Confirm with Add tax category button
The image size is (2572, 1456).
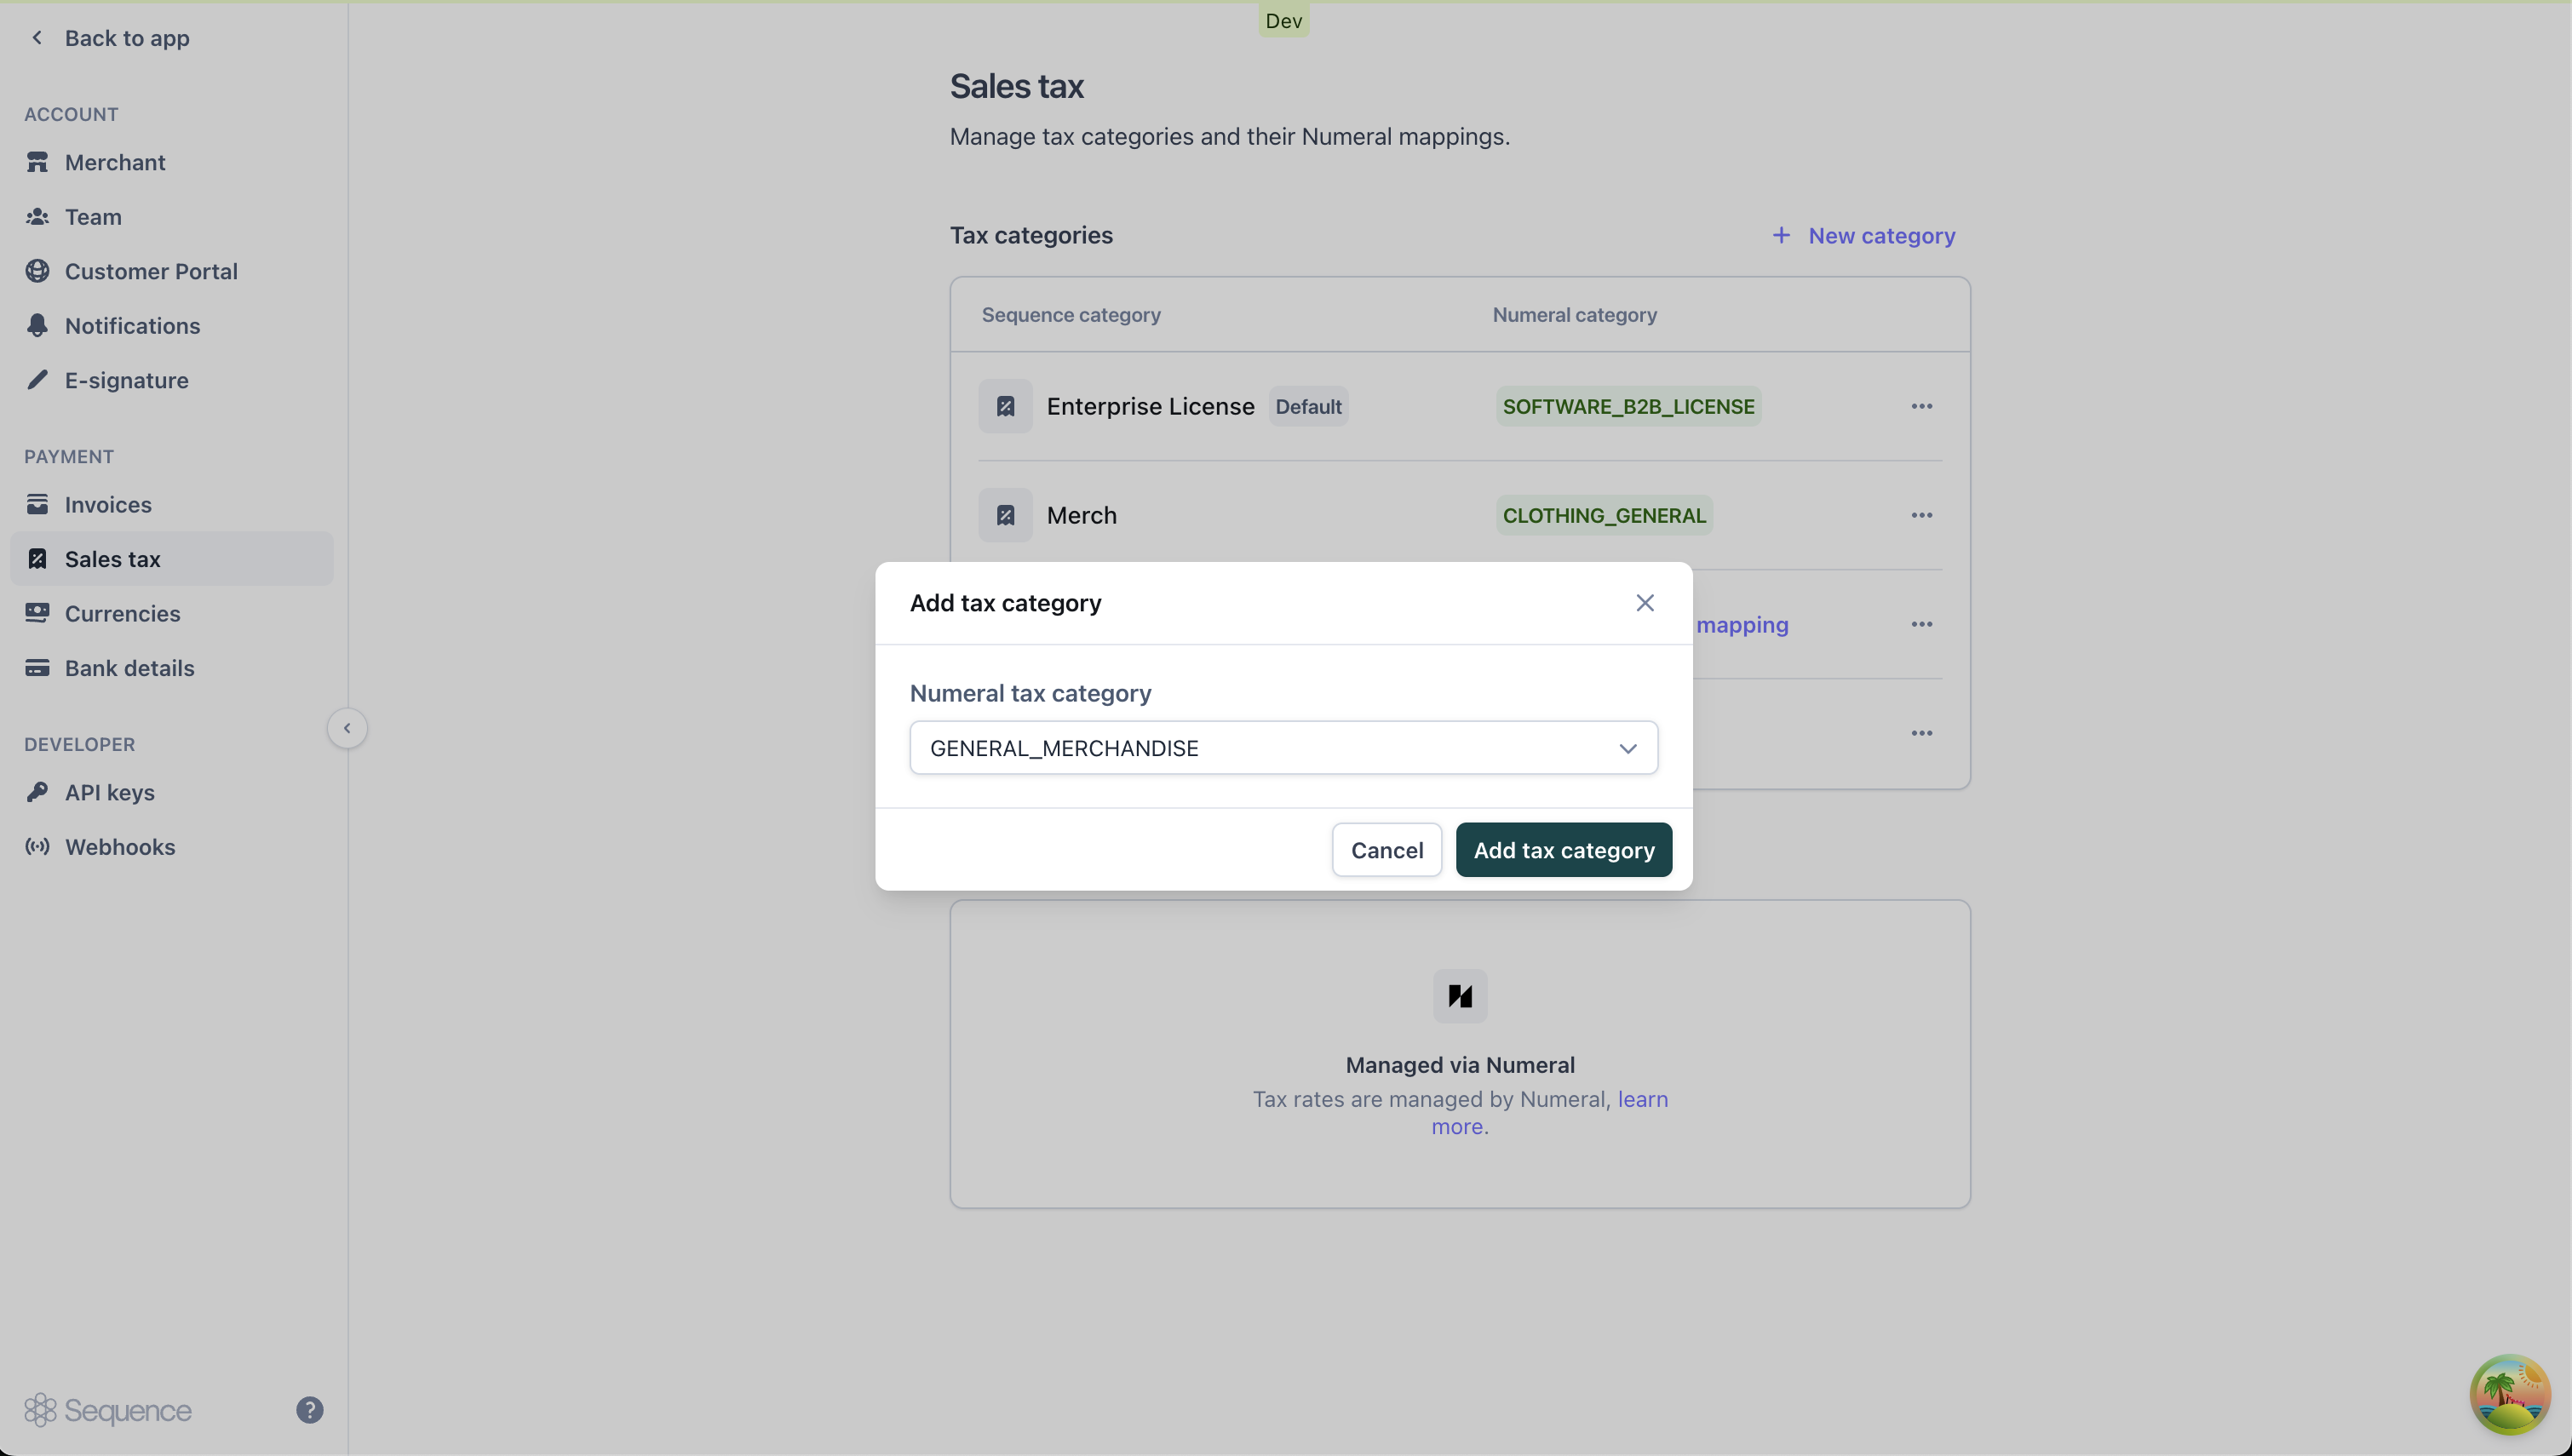[1563, 850]
